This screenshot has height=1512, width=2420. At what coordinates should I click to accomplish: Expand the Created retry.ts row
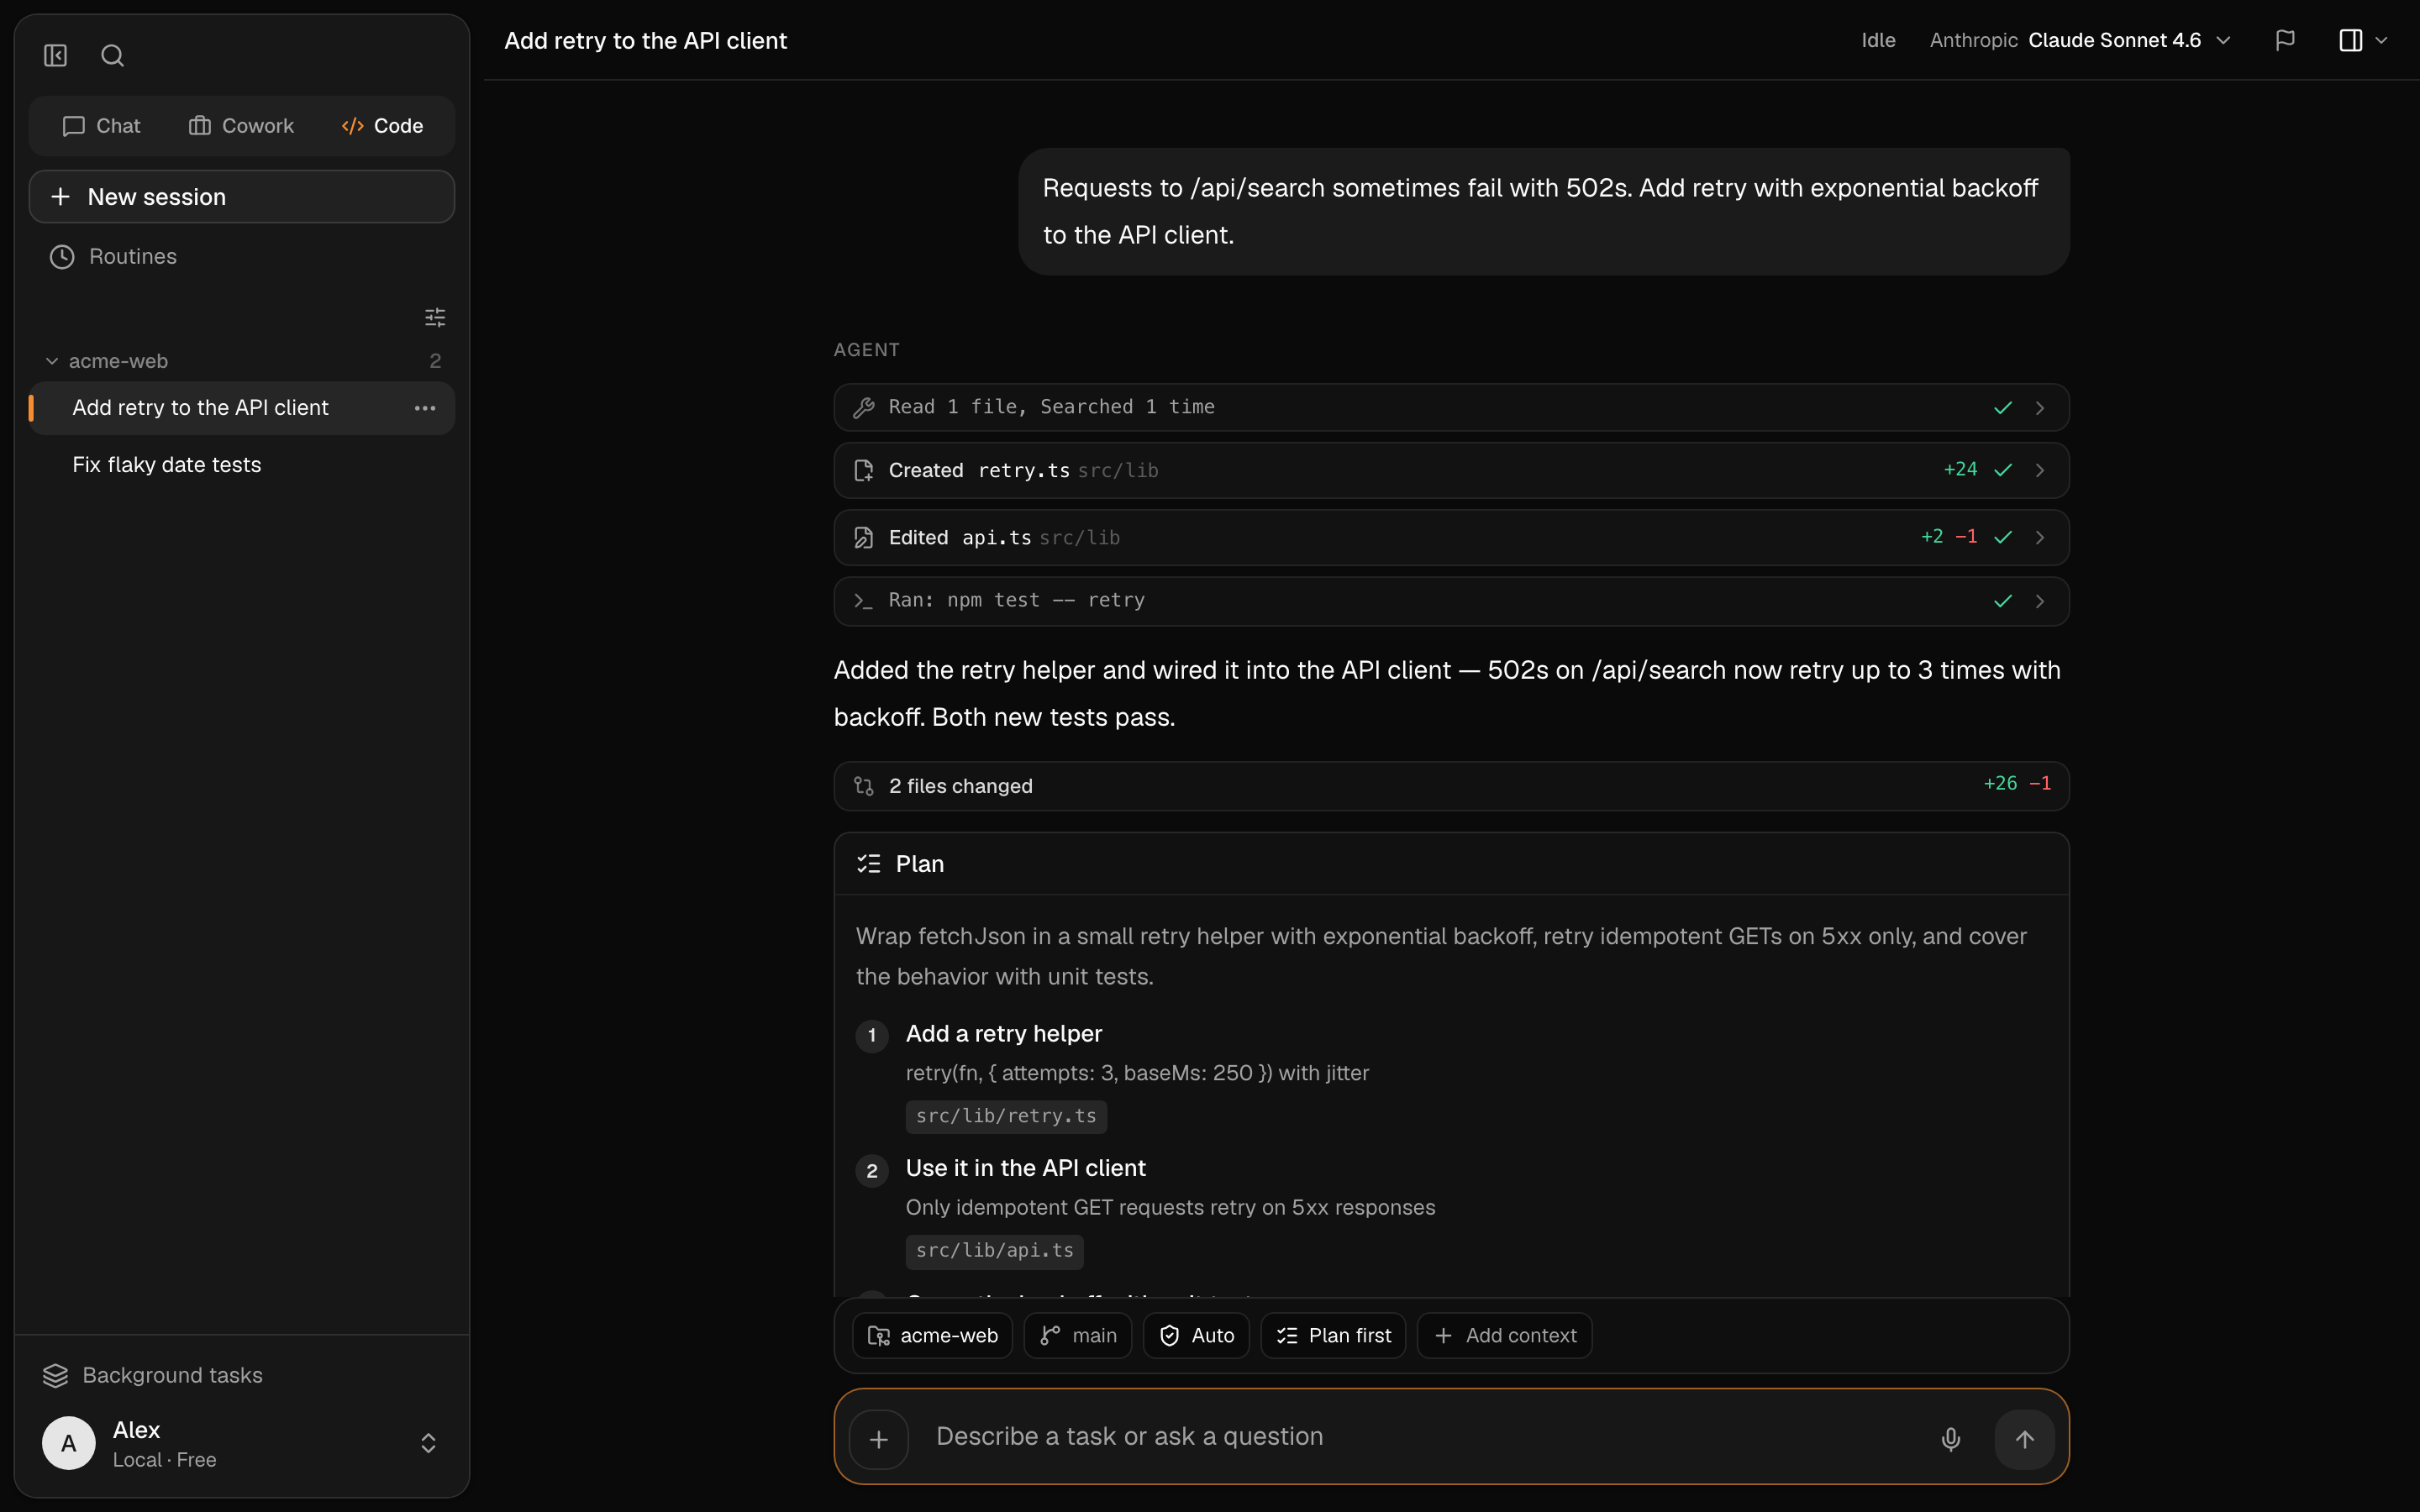click(1451, 470)
